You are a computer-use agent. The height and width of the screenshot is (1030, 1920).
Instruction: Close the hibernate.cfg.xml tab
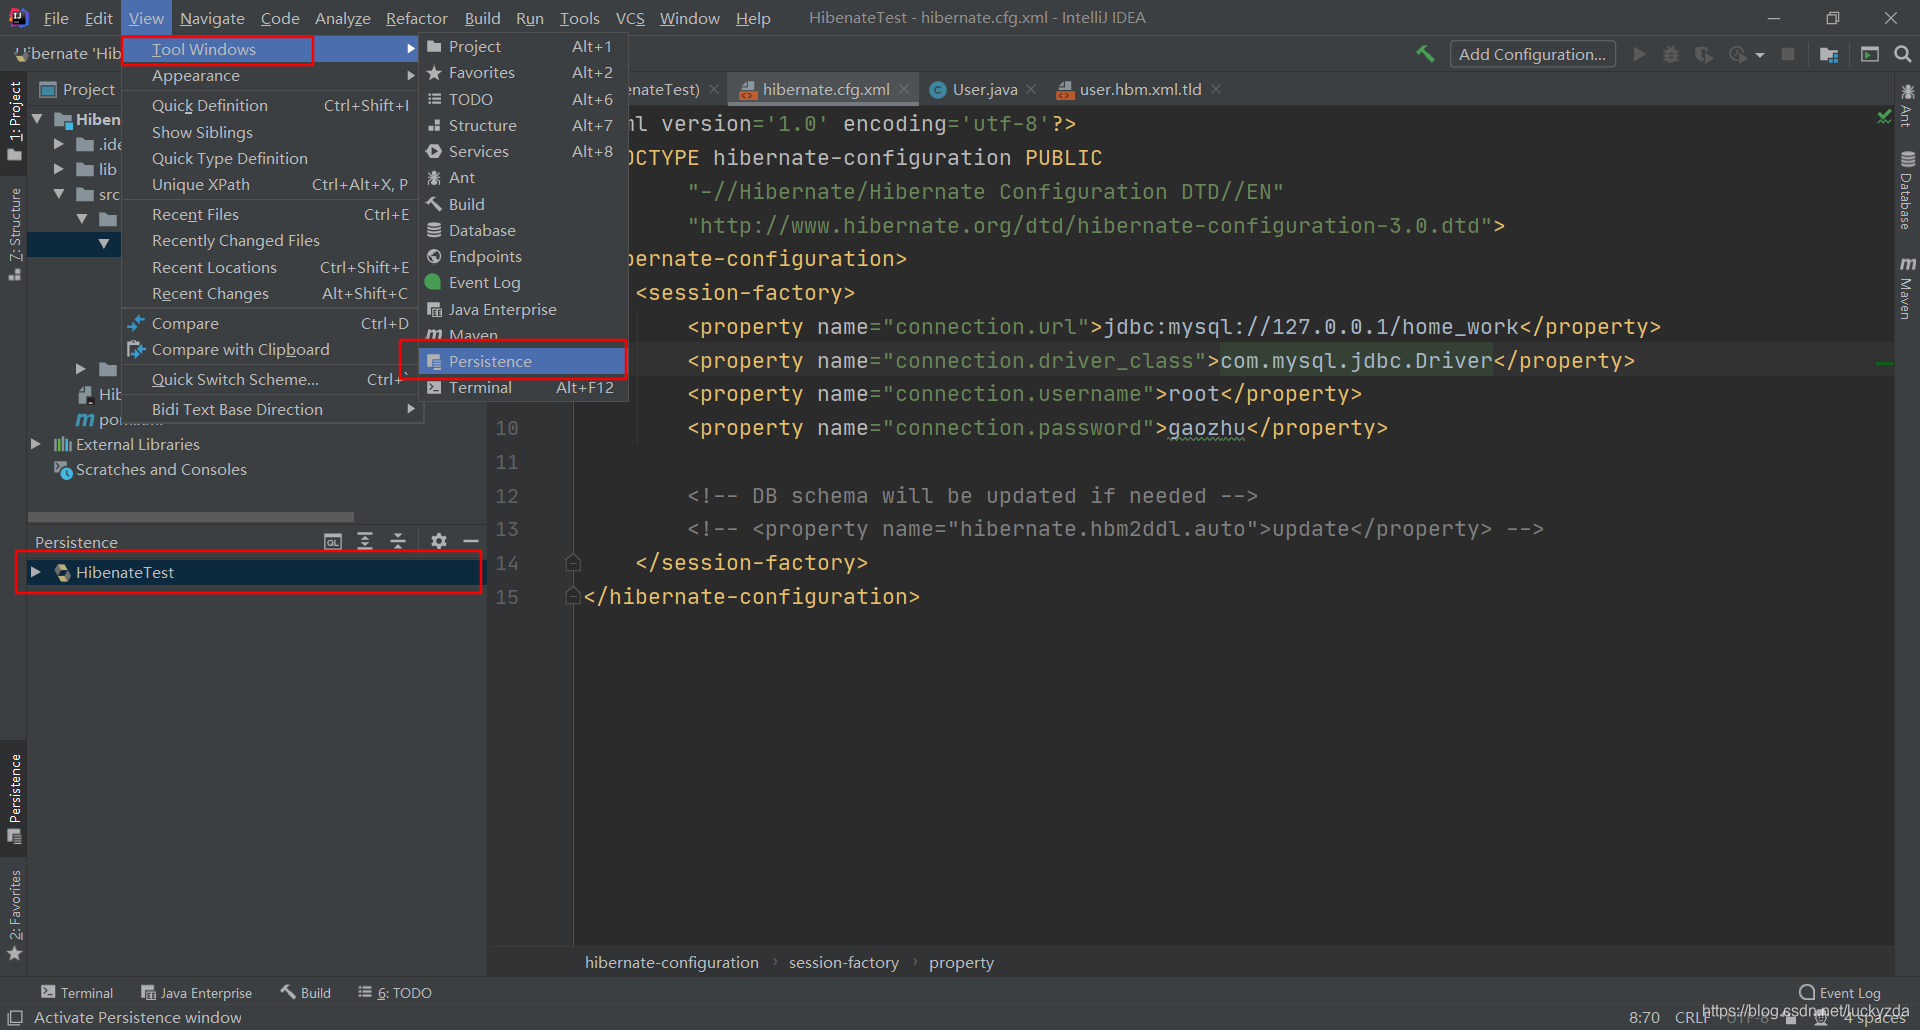pos(904,89)
